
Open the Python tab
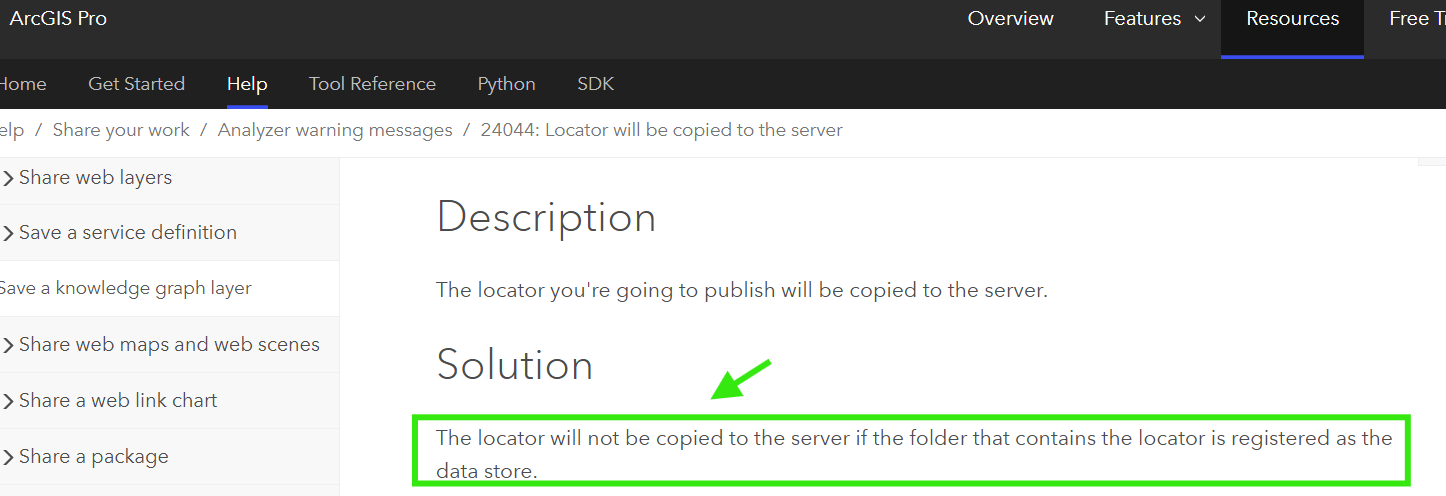[506, 84]
